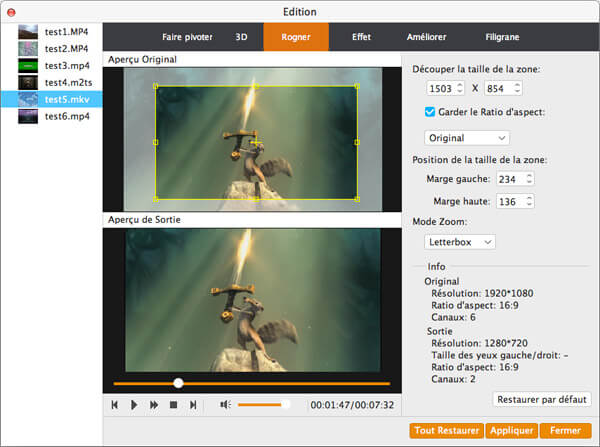Open test1.MP4 thumbnail
600x447 pixels.
(28, 32)
